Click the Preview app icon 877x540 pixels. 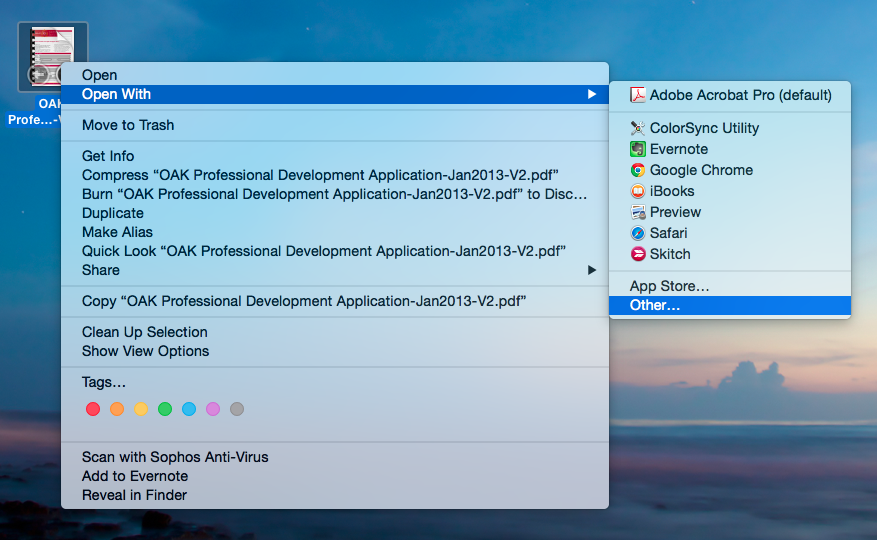(x=638, y=212)
